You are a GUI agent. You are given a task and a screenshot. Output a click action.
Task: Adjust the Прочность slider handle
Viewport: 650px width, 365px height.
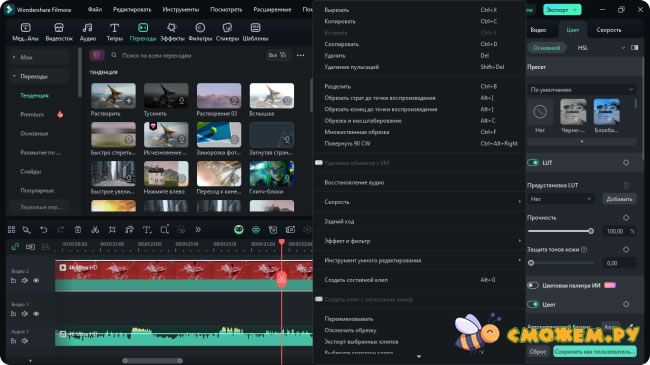(x=591, y=231)
